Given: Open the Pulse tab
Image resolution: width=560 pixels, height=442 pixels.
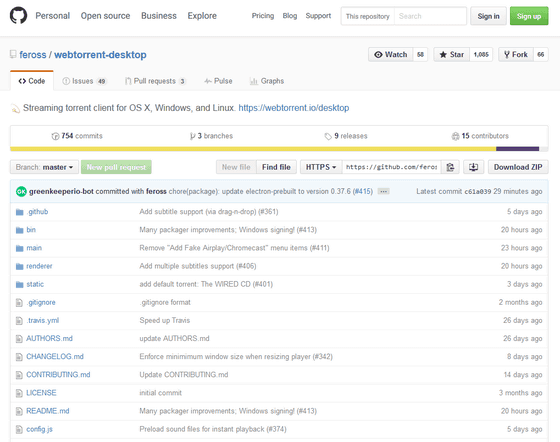Looking at the screenshot, I should (x=218, y=81).
